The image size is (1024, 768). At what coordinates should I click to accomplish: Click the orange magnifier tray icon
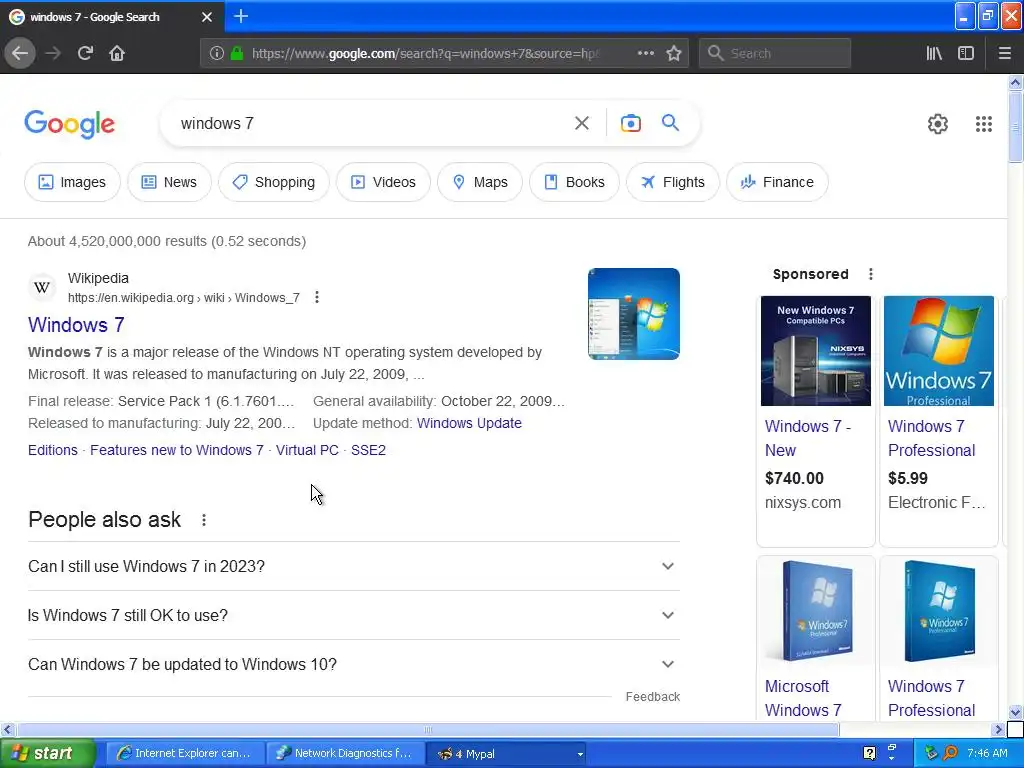(x=950, y=753)
